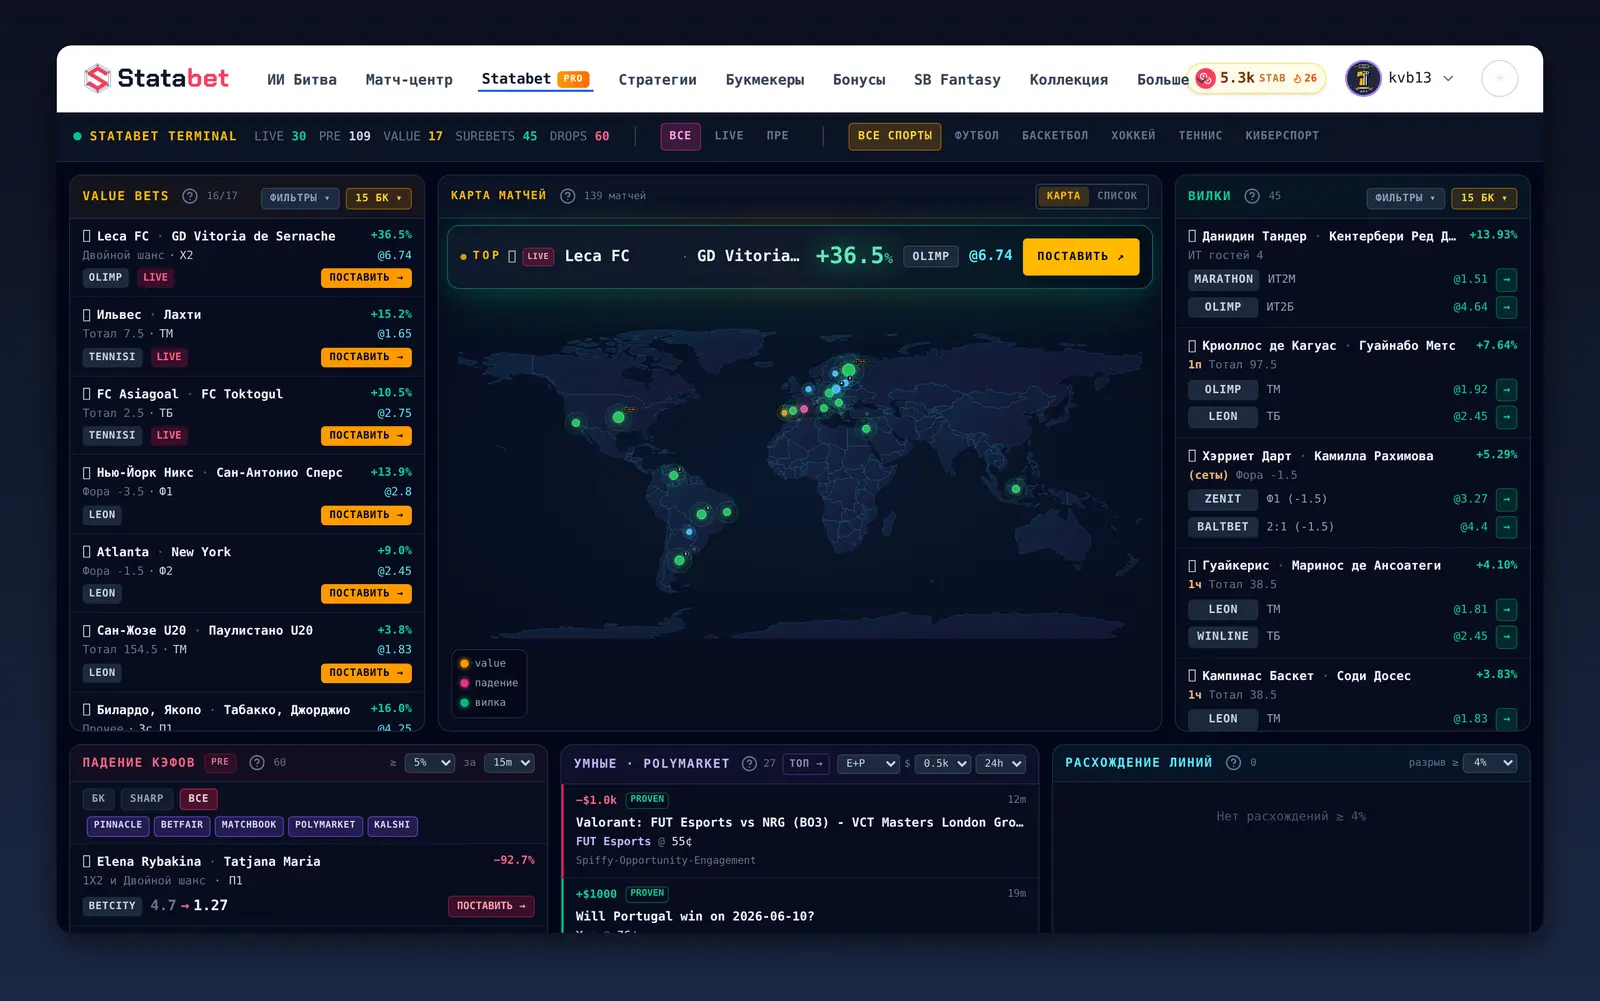Open the 15m time window dropdown
This screenshot has height=1001, width=1600.
click(x=510, y=763)
